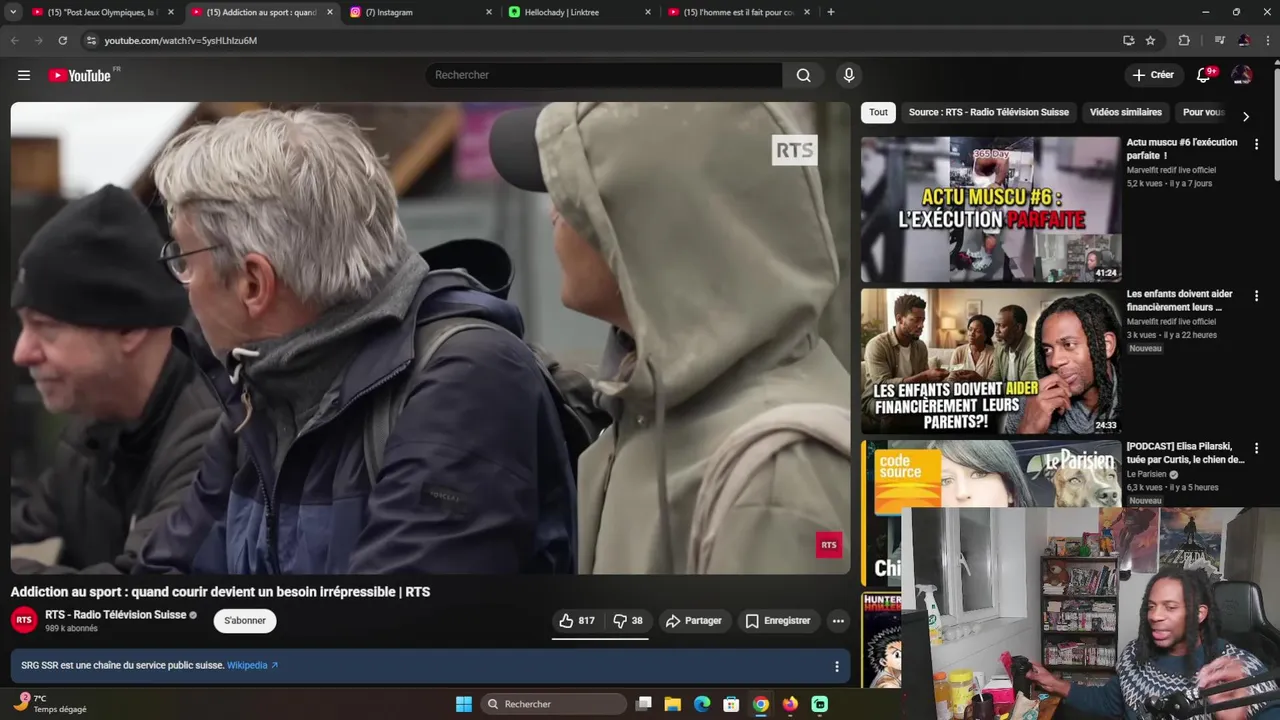The image size is (1280, 720).
Task: Open options for Actu muscu #6 video
Action: point(1256,144)
